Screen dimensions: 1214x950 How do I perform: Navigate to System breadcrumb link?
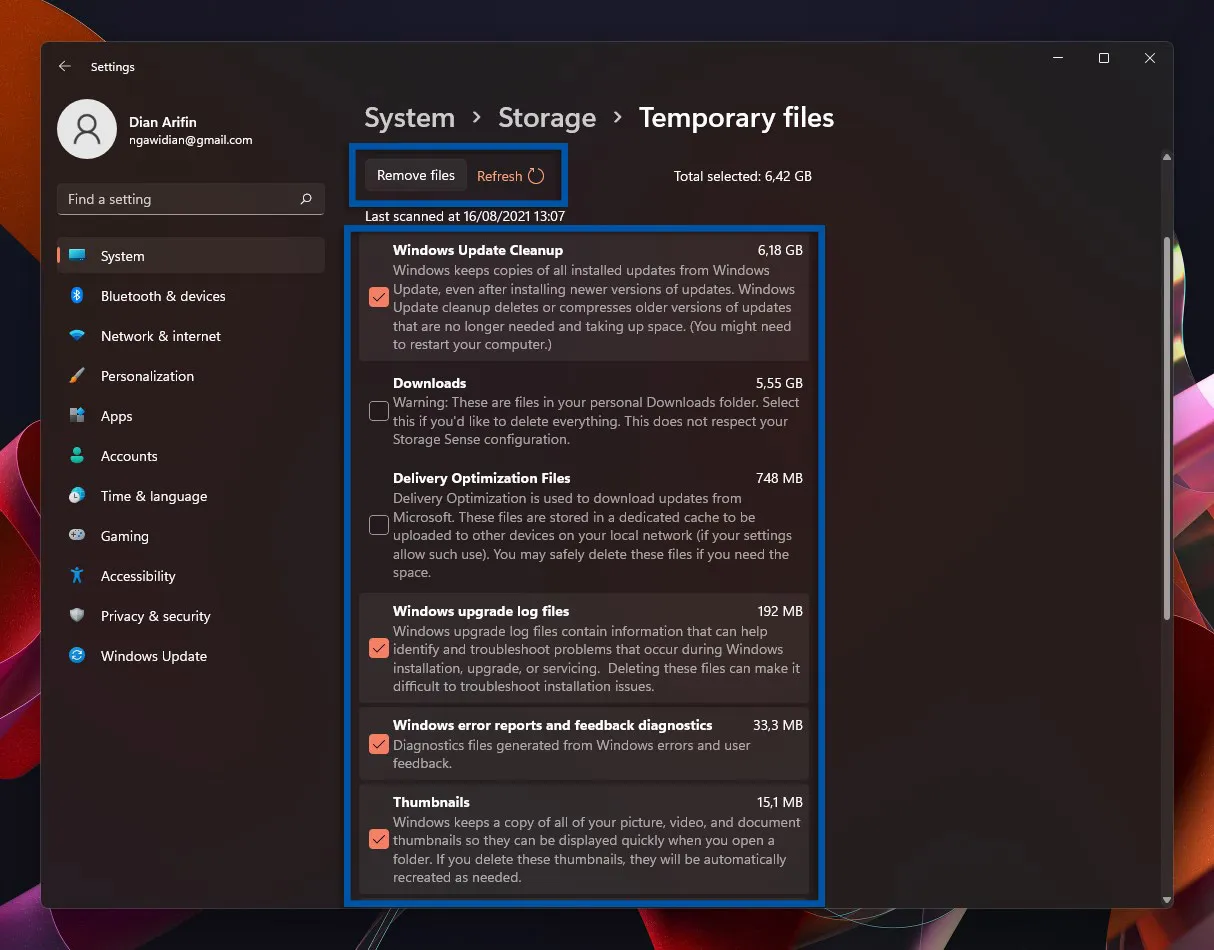tap(409, 118)
